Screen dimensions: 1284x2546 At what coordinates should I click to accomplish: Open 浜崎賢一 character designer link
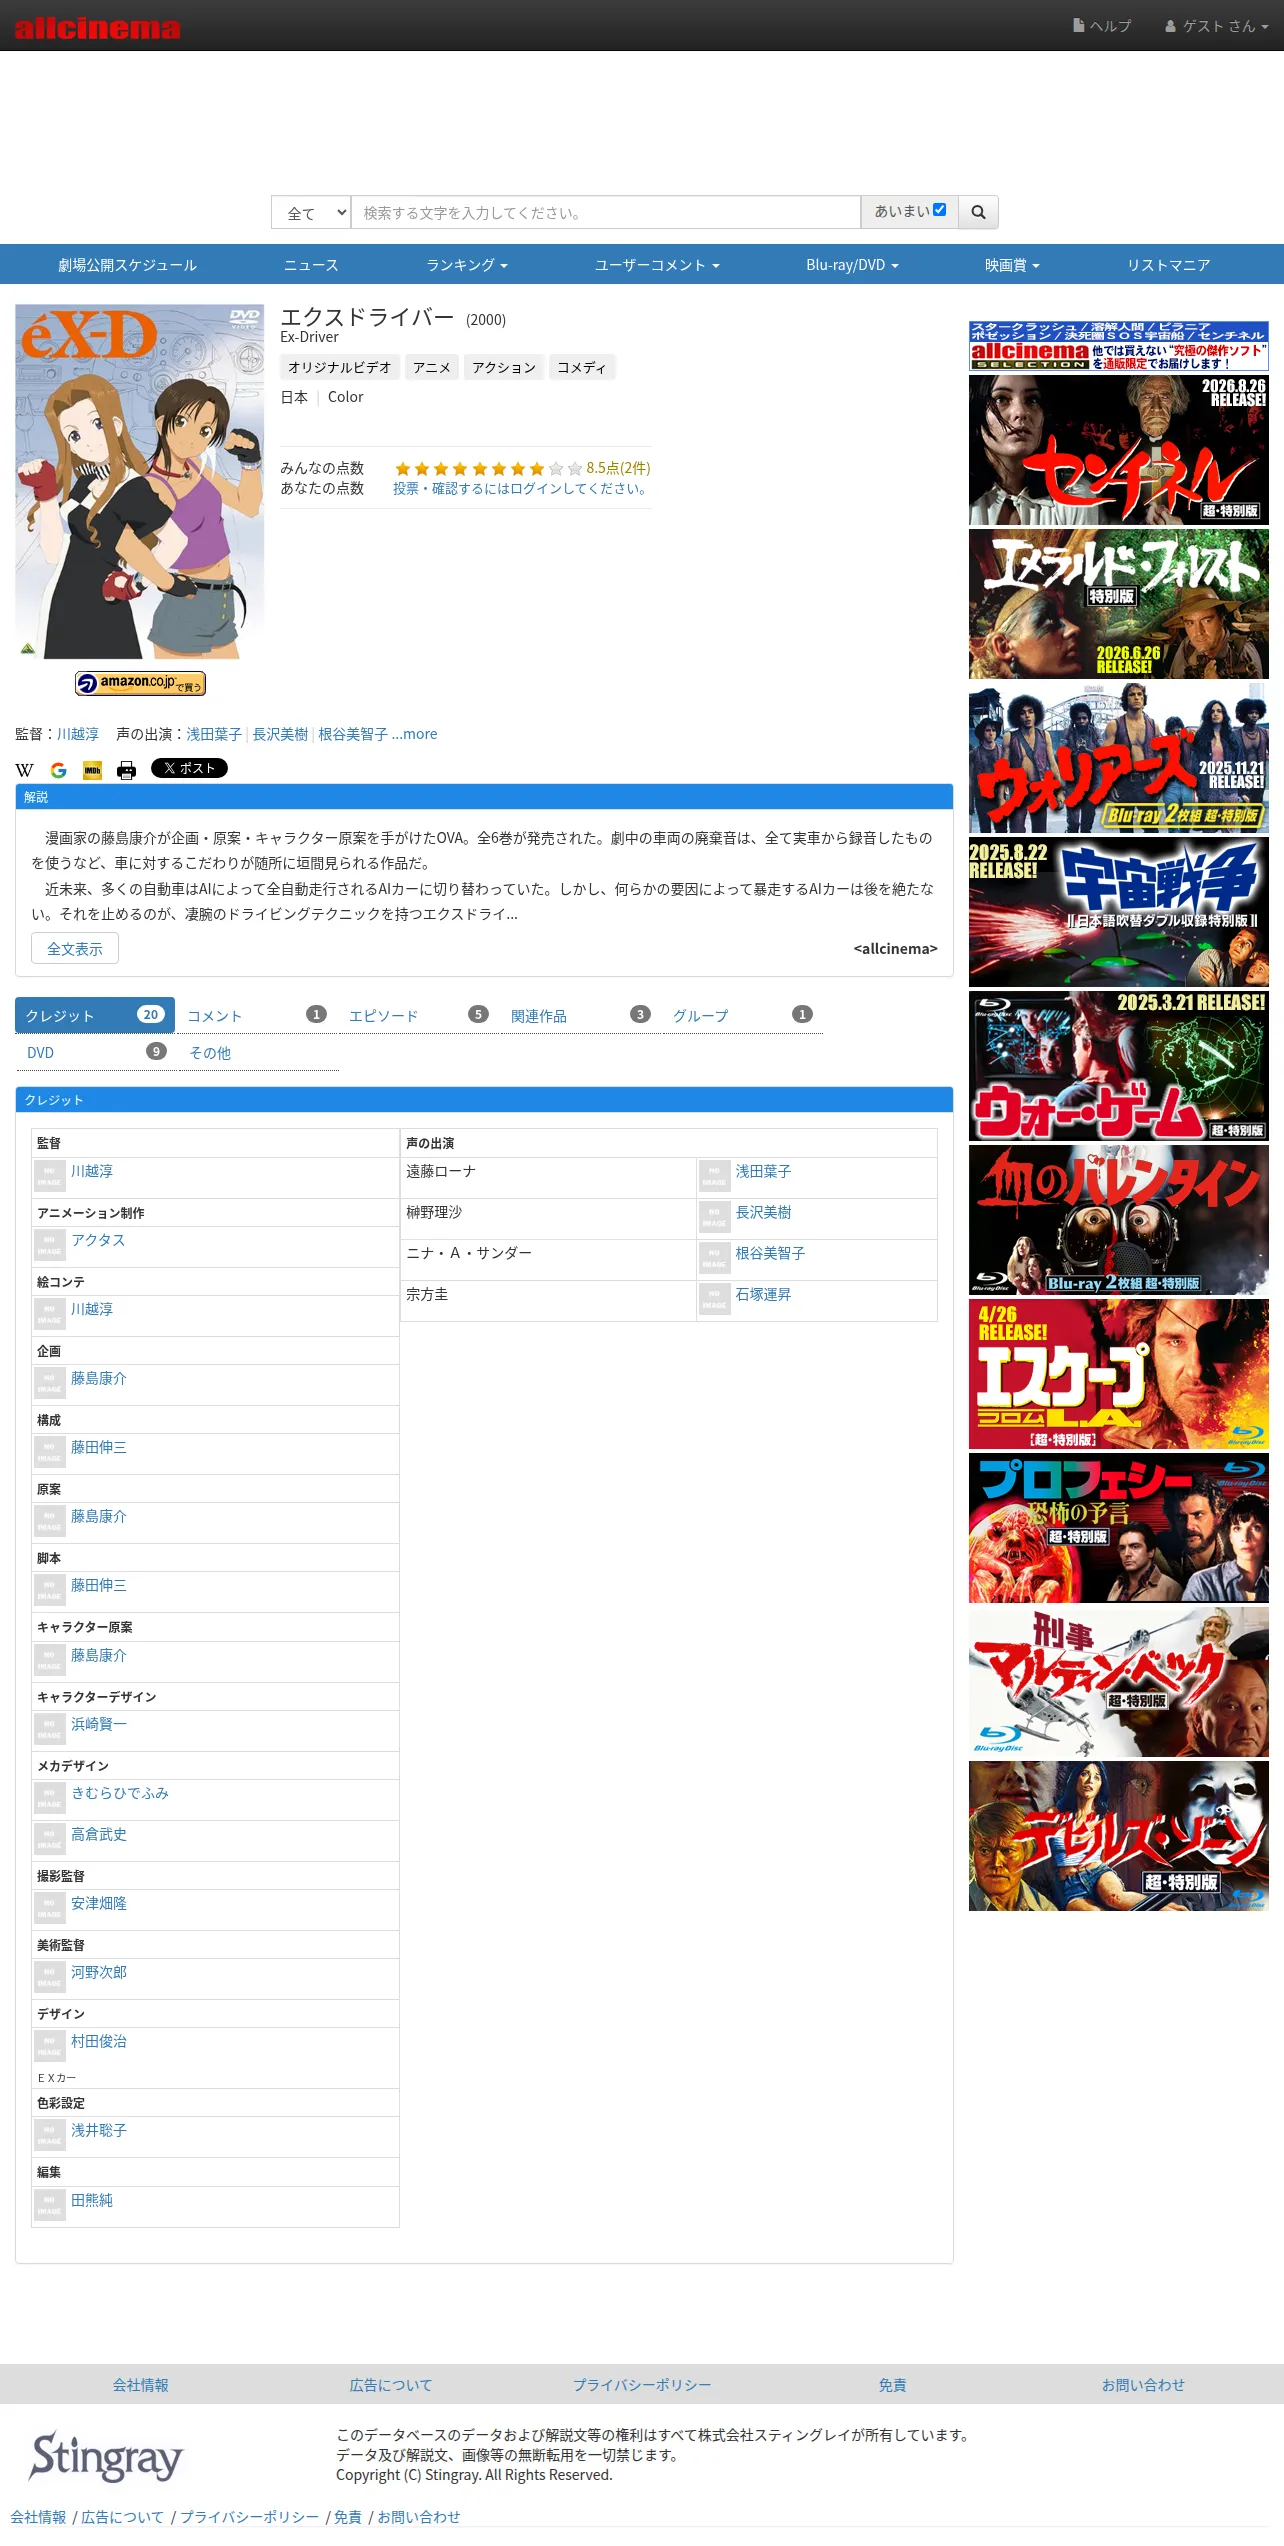pos(99,1724)
